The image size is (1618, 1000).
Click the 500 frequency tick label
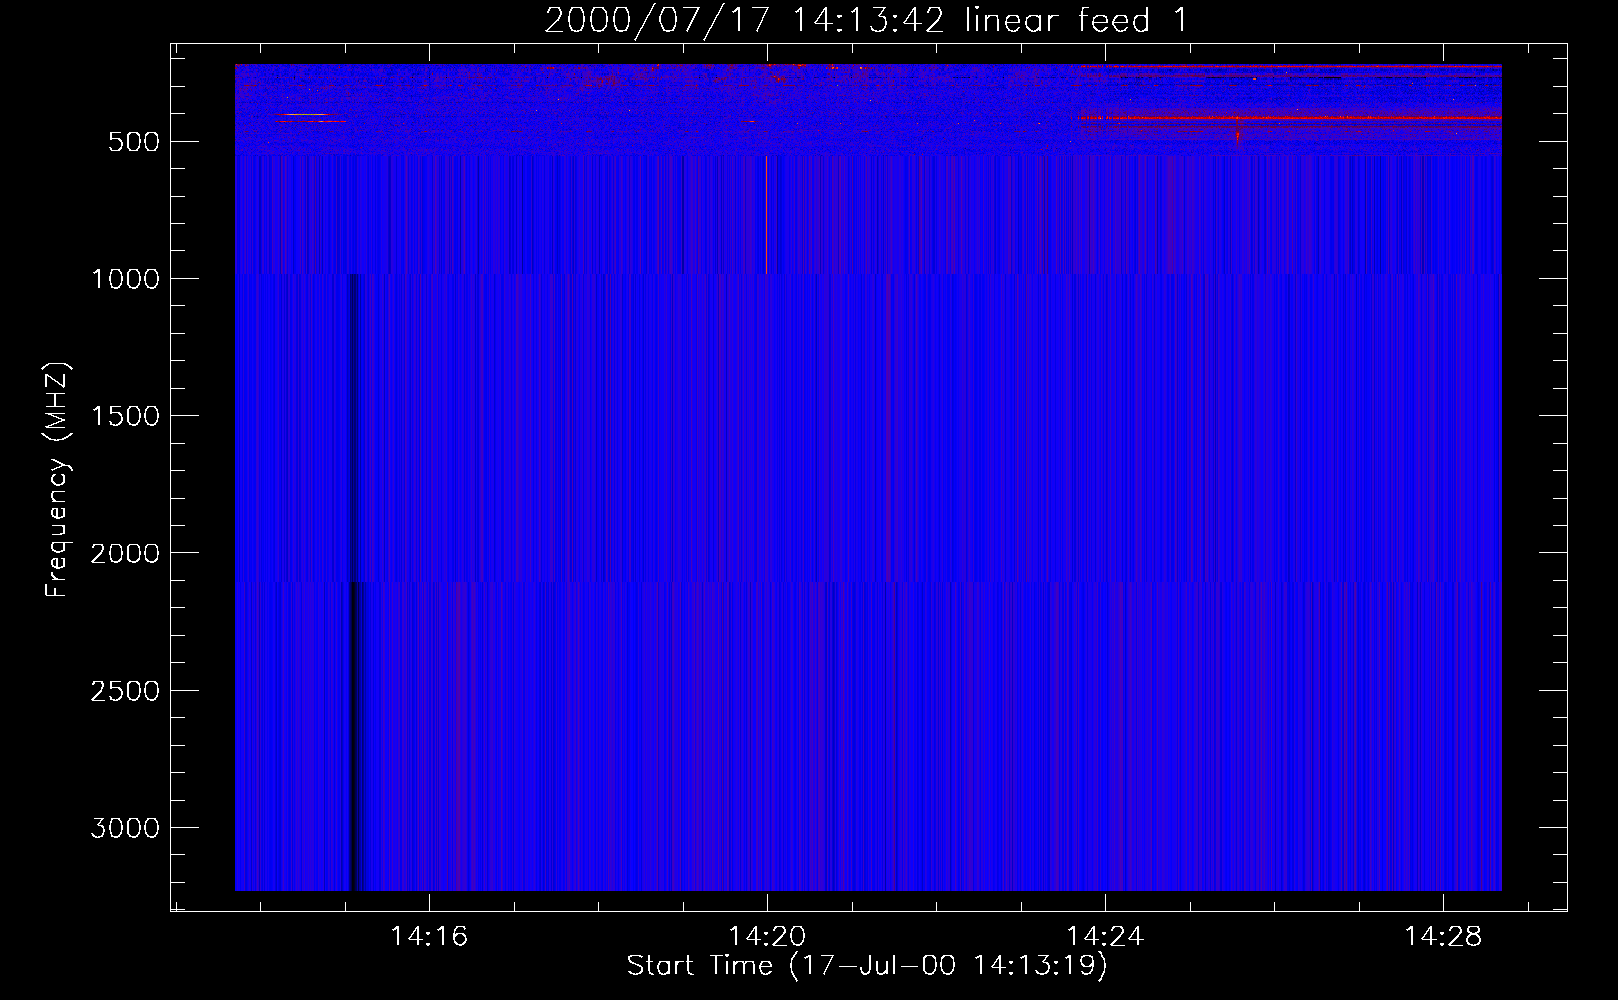coord(134,142)
